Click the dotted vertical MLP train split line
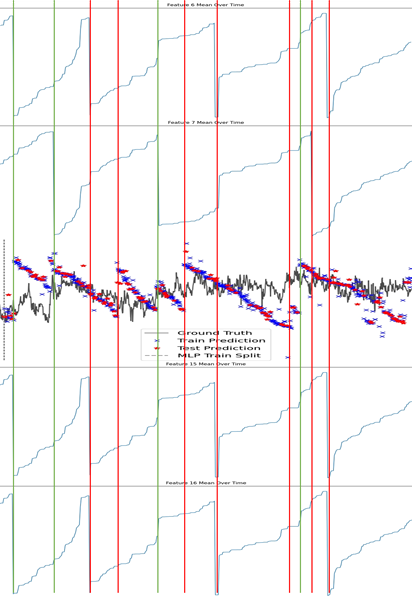 click(x=4, y=299)
